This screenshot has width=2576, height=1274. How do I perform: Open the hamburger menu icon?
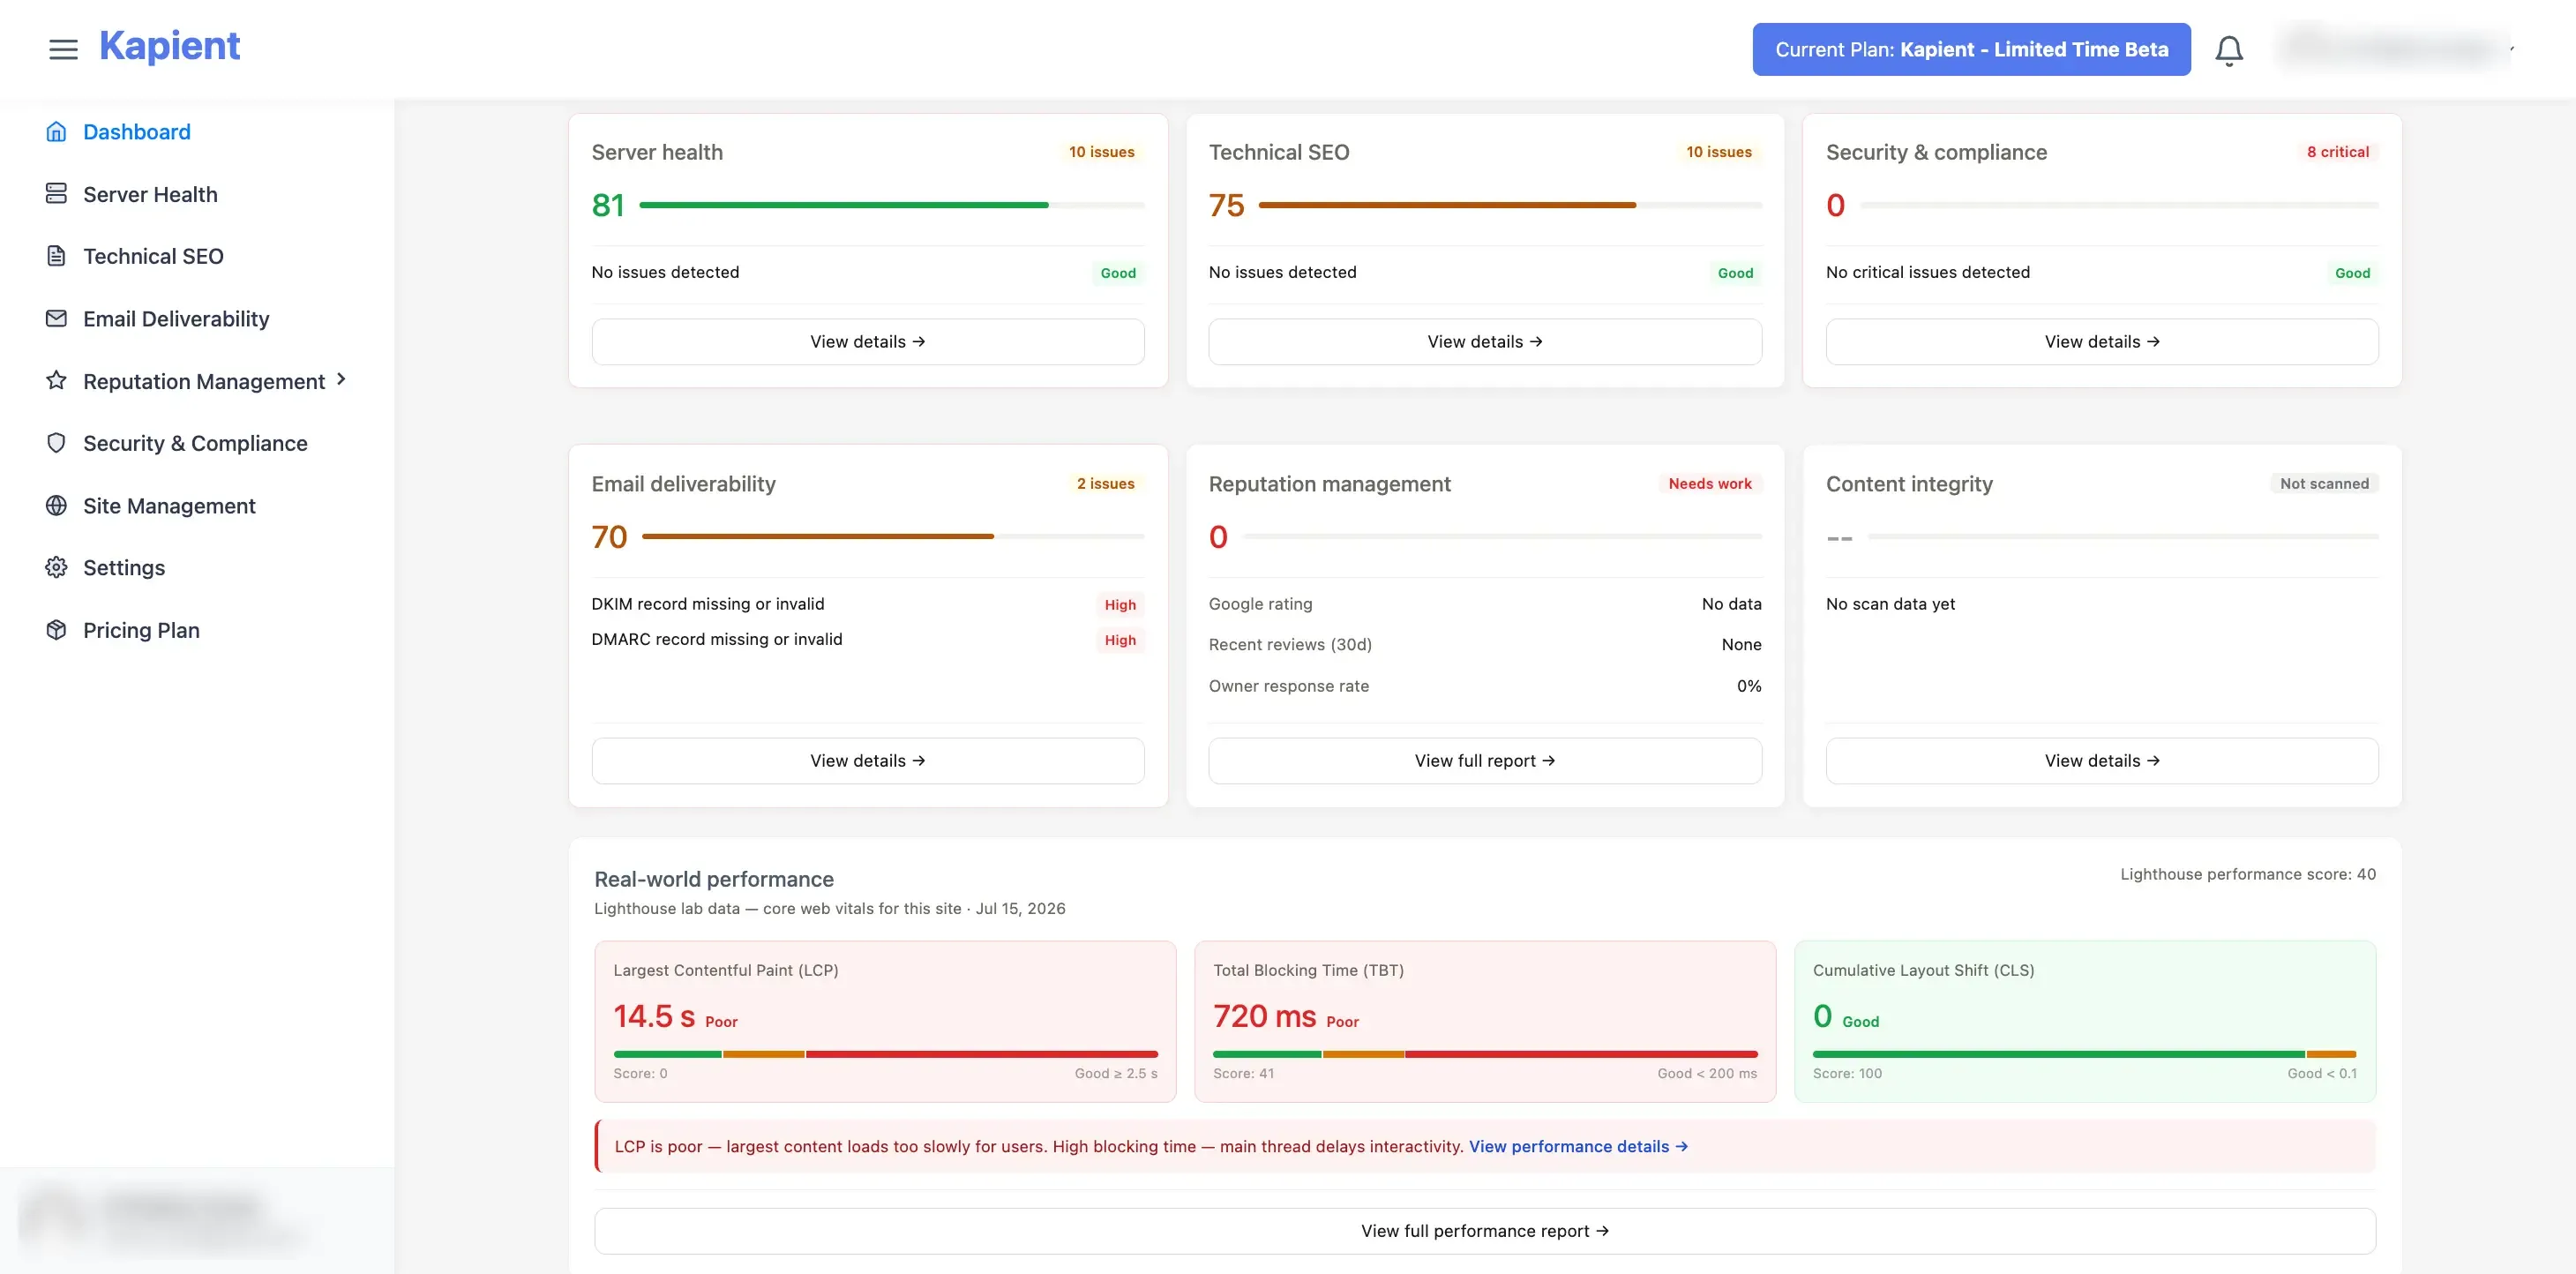(x=63, y=49)
